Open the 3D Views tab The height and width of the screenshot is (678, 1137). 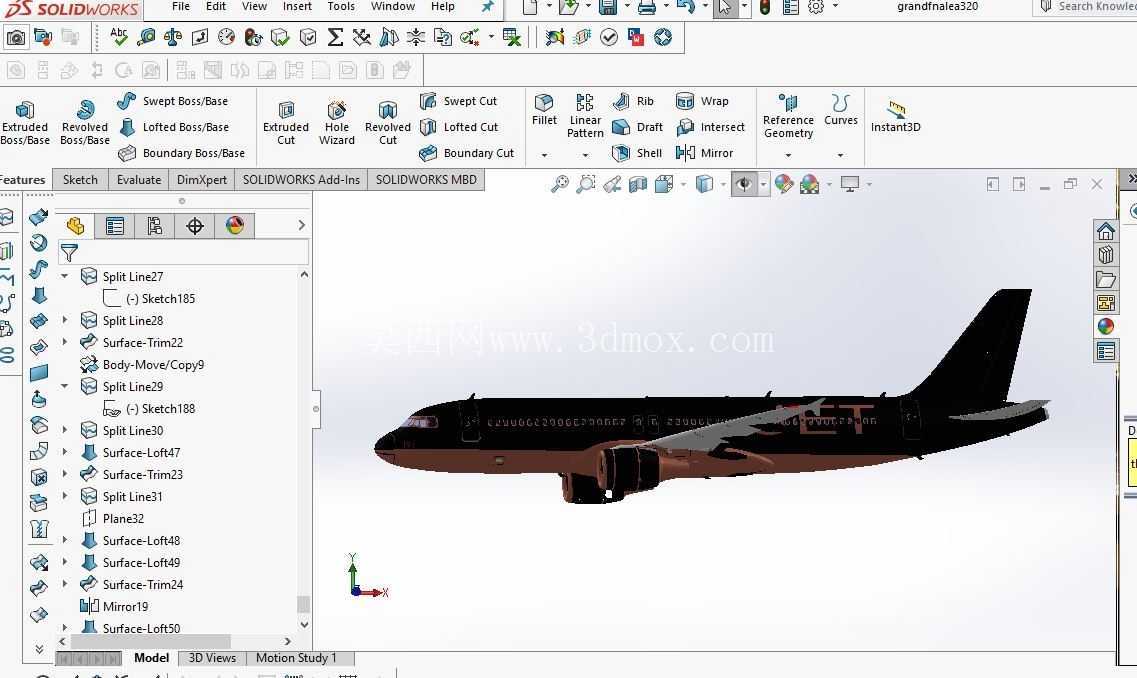[x=212, y=658]
